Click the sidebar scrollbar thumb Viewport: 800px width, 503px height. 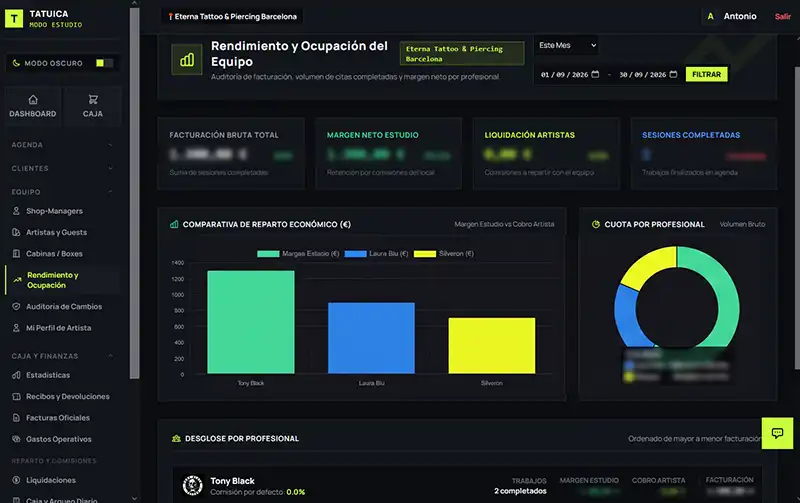click(134, 193)
